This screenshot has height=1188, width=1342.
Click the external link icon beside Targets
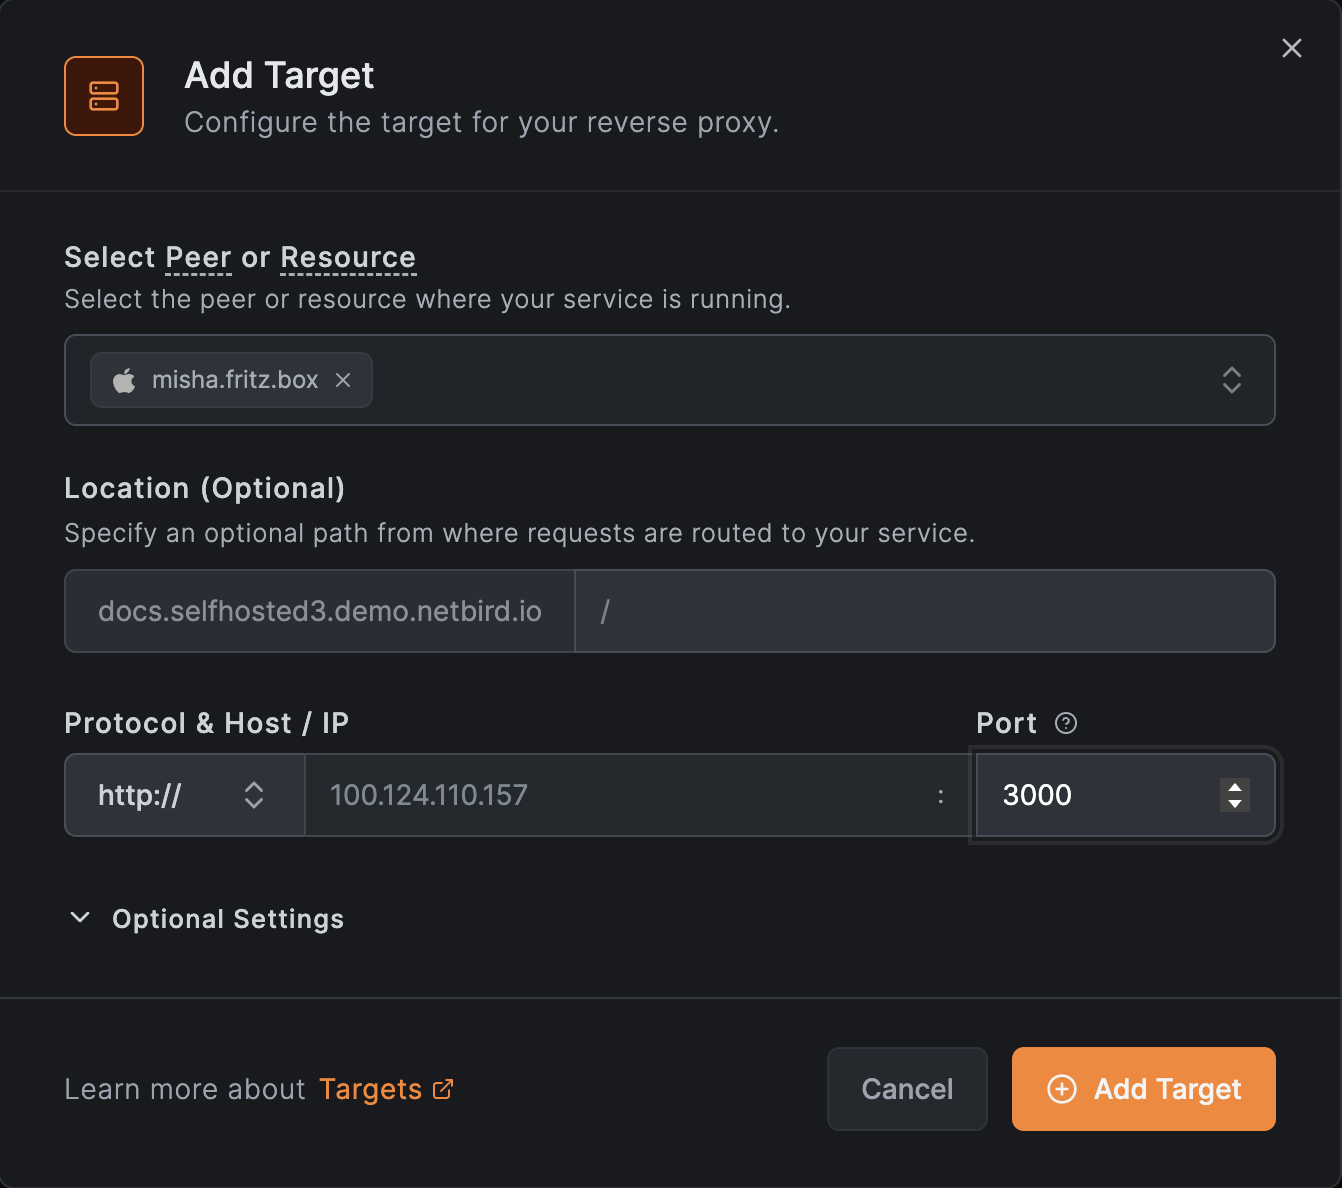[x=443, y=1089]
